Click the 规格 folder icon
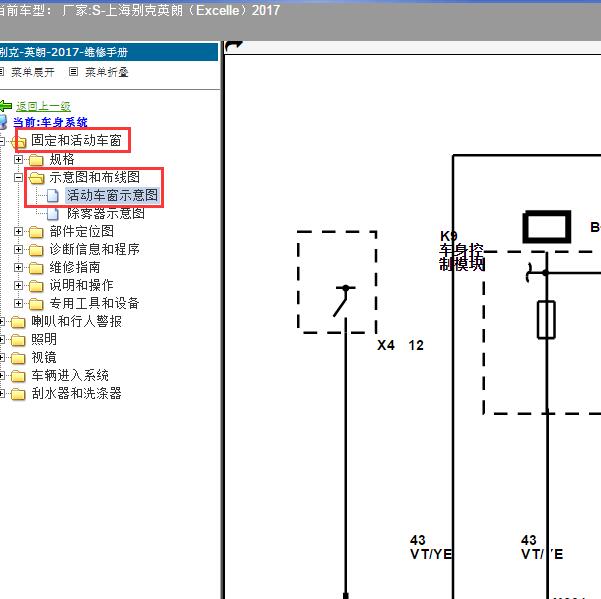601x599 pixels. click(37, 160)
